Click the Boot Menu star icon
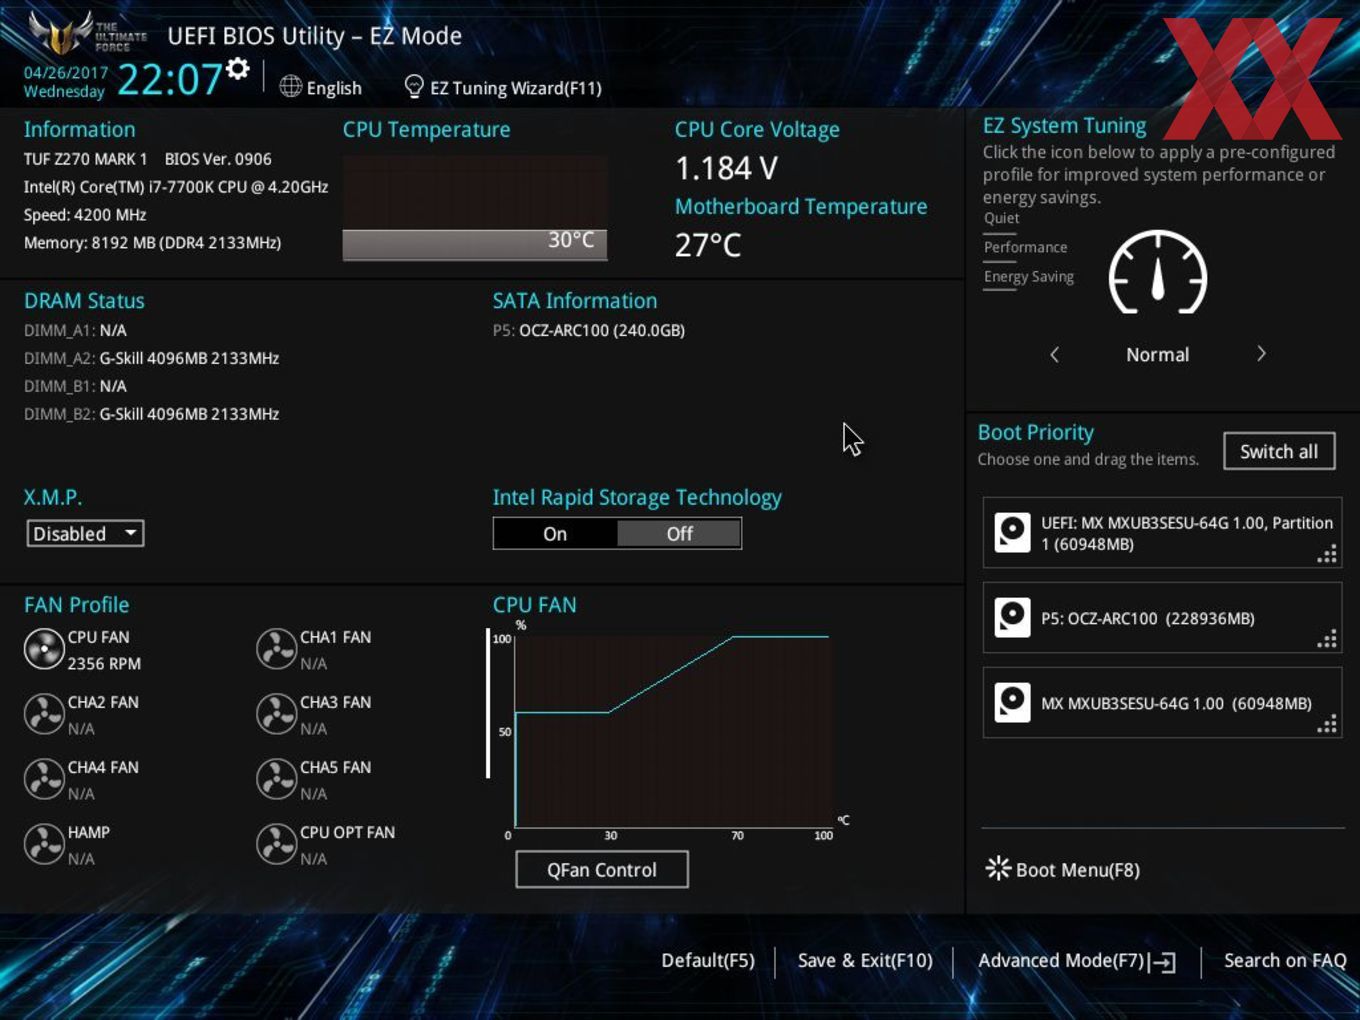This screenshot has height=1020, width=1360. (998, 868)
